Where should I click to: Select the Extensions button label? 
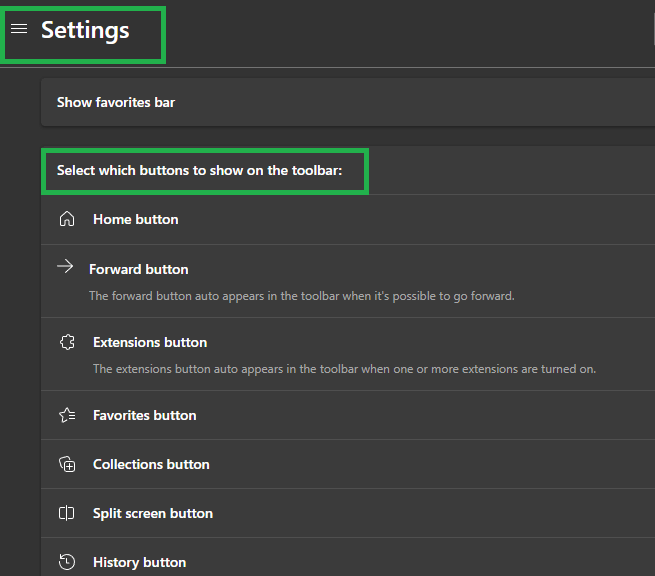150,342
